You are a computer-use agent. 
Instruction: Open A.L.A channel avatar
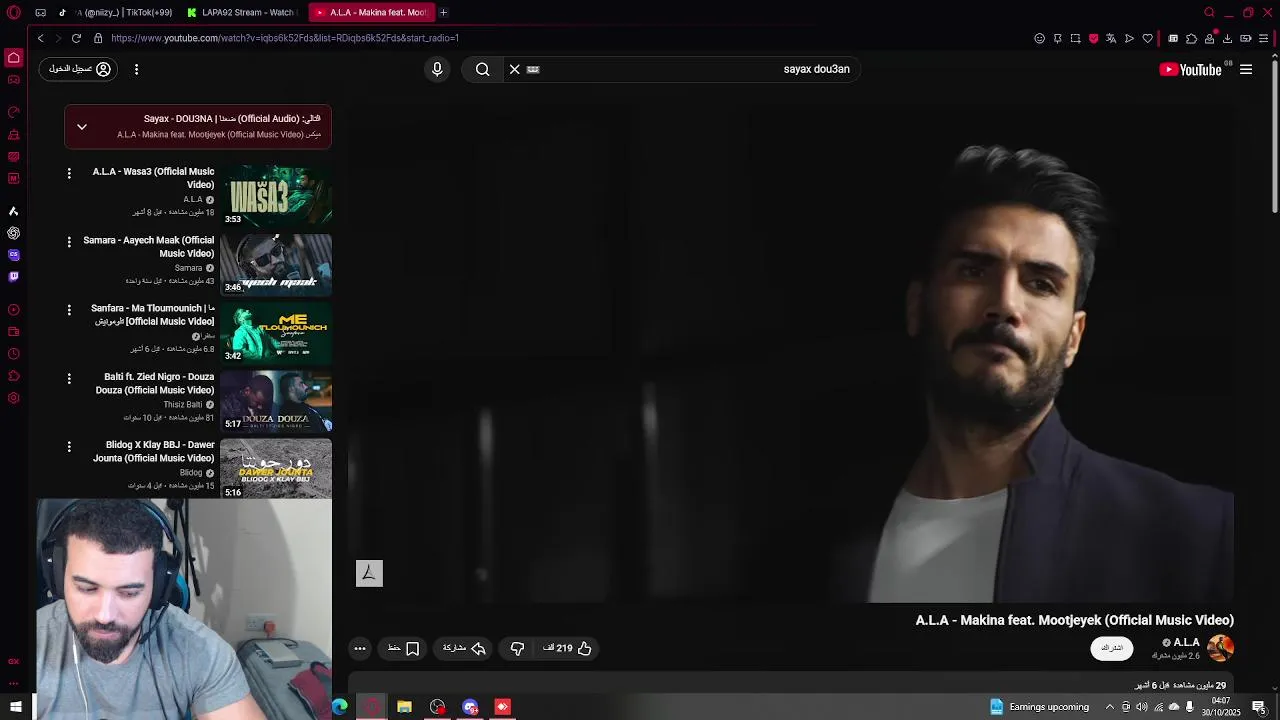pos(1221,648)
